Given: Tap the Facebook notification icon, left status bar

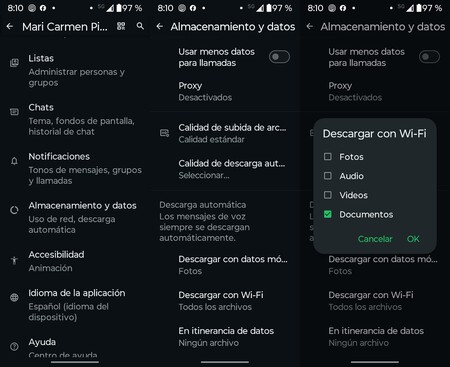Looking at the screenshot, I should 43,8.
